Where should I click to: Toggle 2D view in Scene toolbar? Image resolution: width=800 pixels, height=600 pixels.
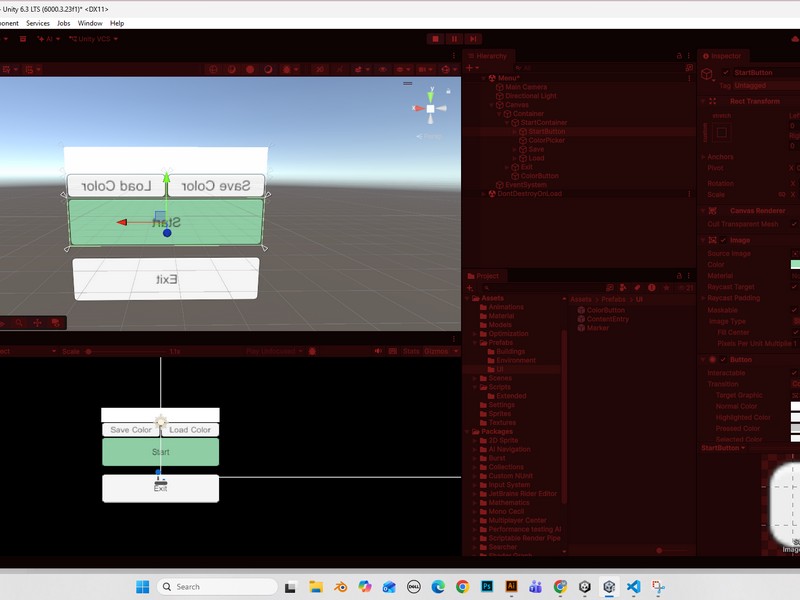click(x=319, y=69)
